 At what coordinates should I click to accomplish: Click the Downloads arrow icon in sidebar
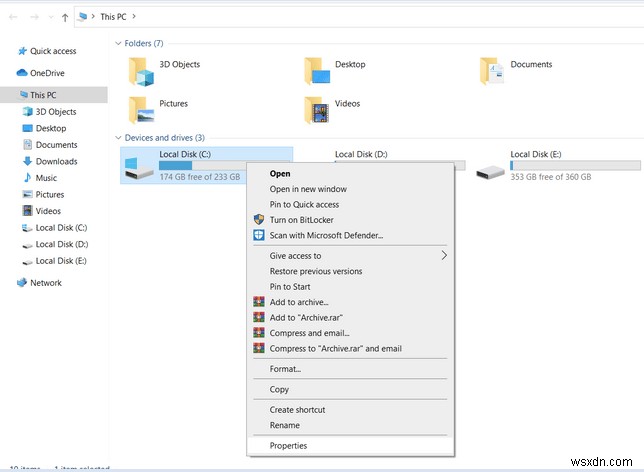28,161
